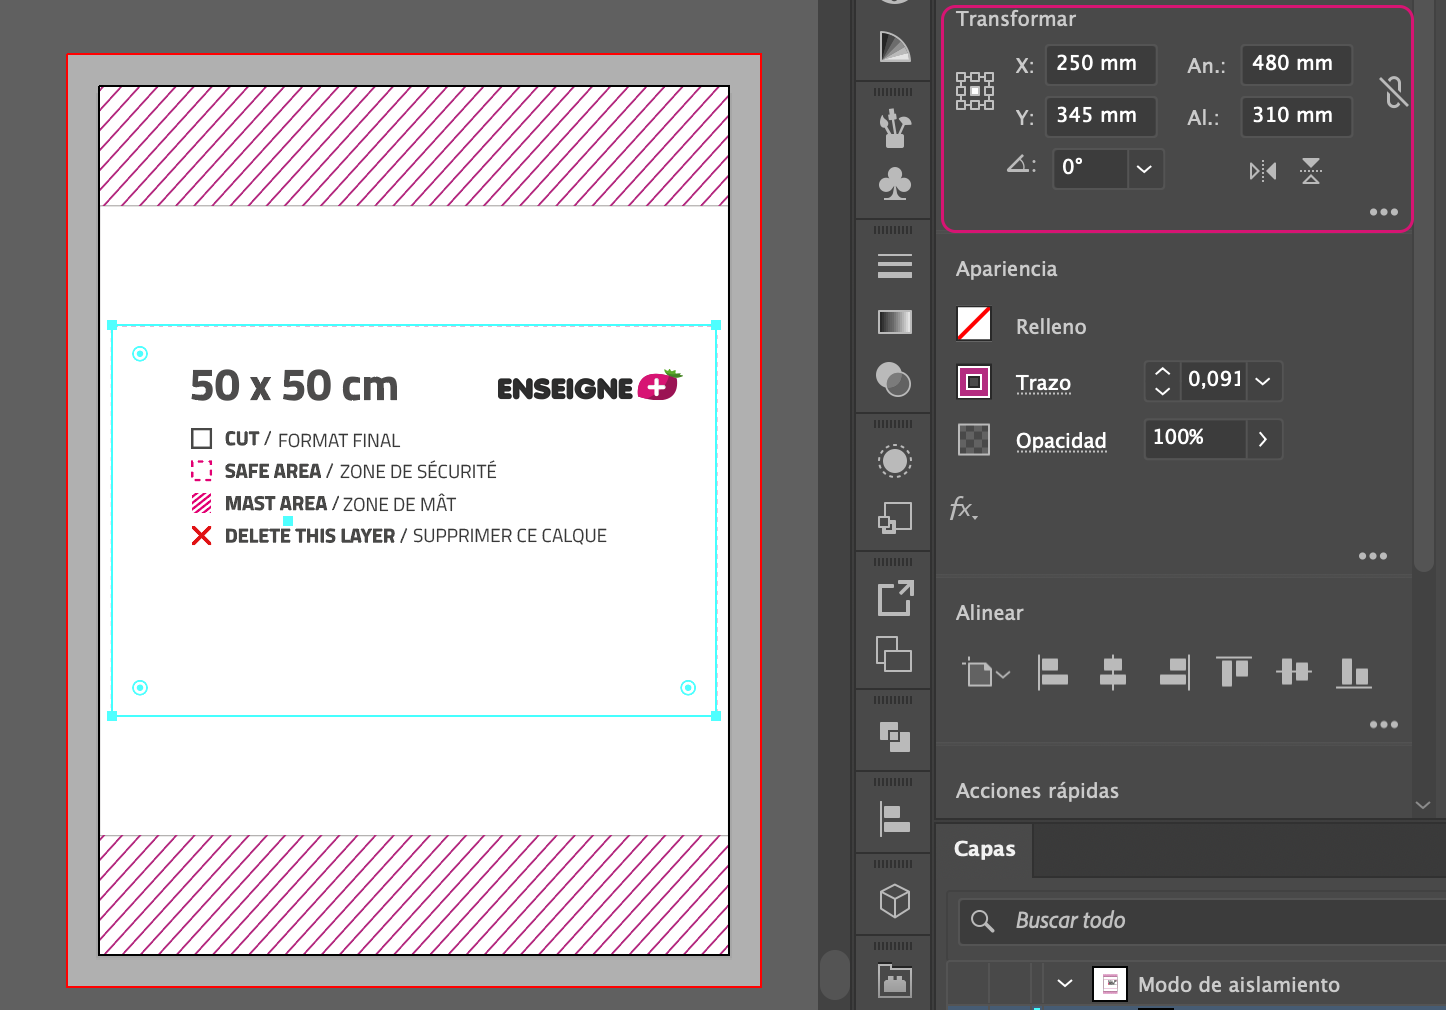
Task: Flip the selection vertically
Action: (1311, 171)
